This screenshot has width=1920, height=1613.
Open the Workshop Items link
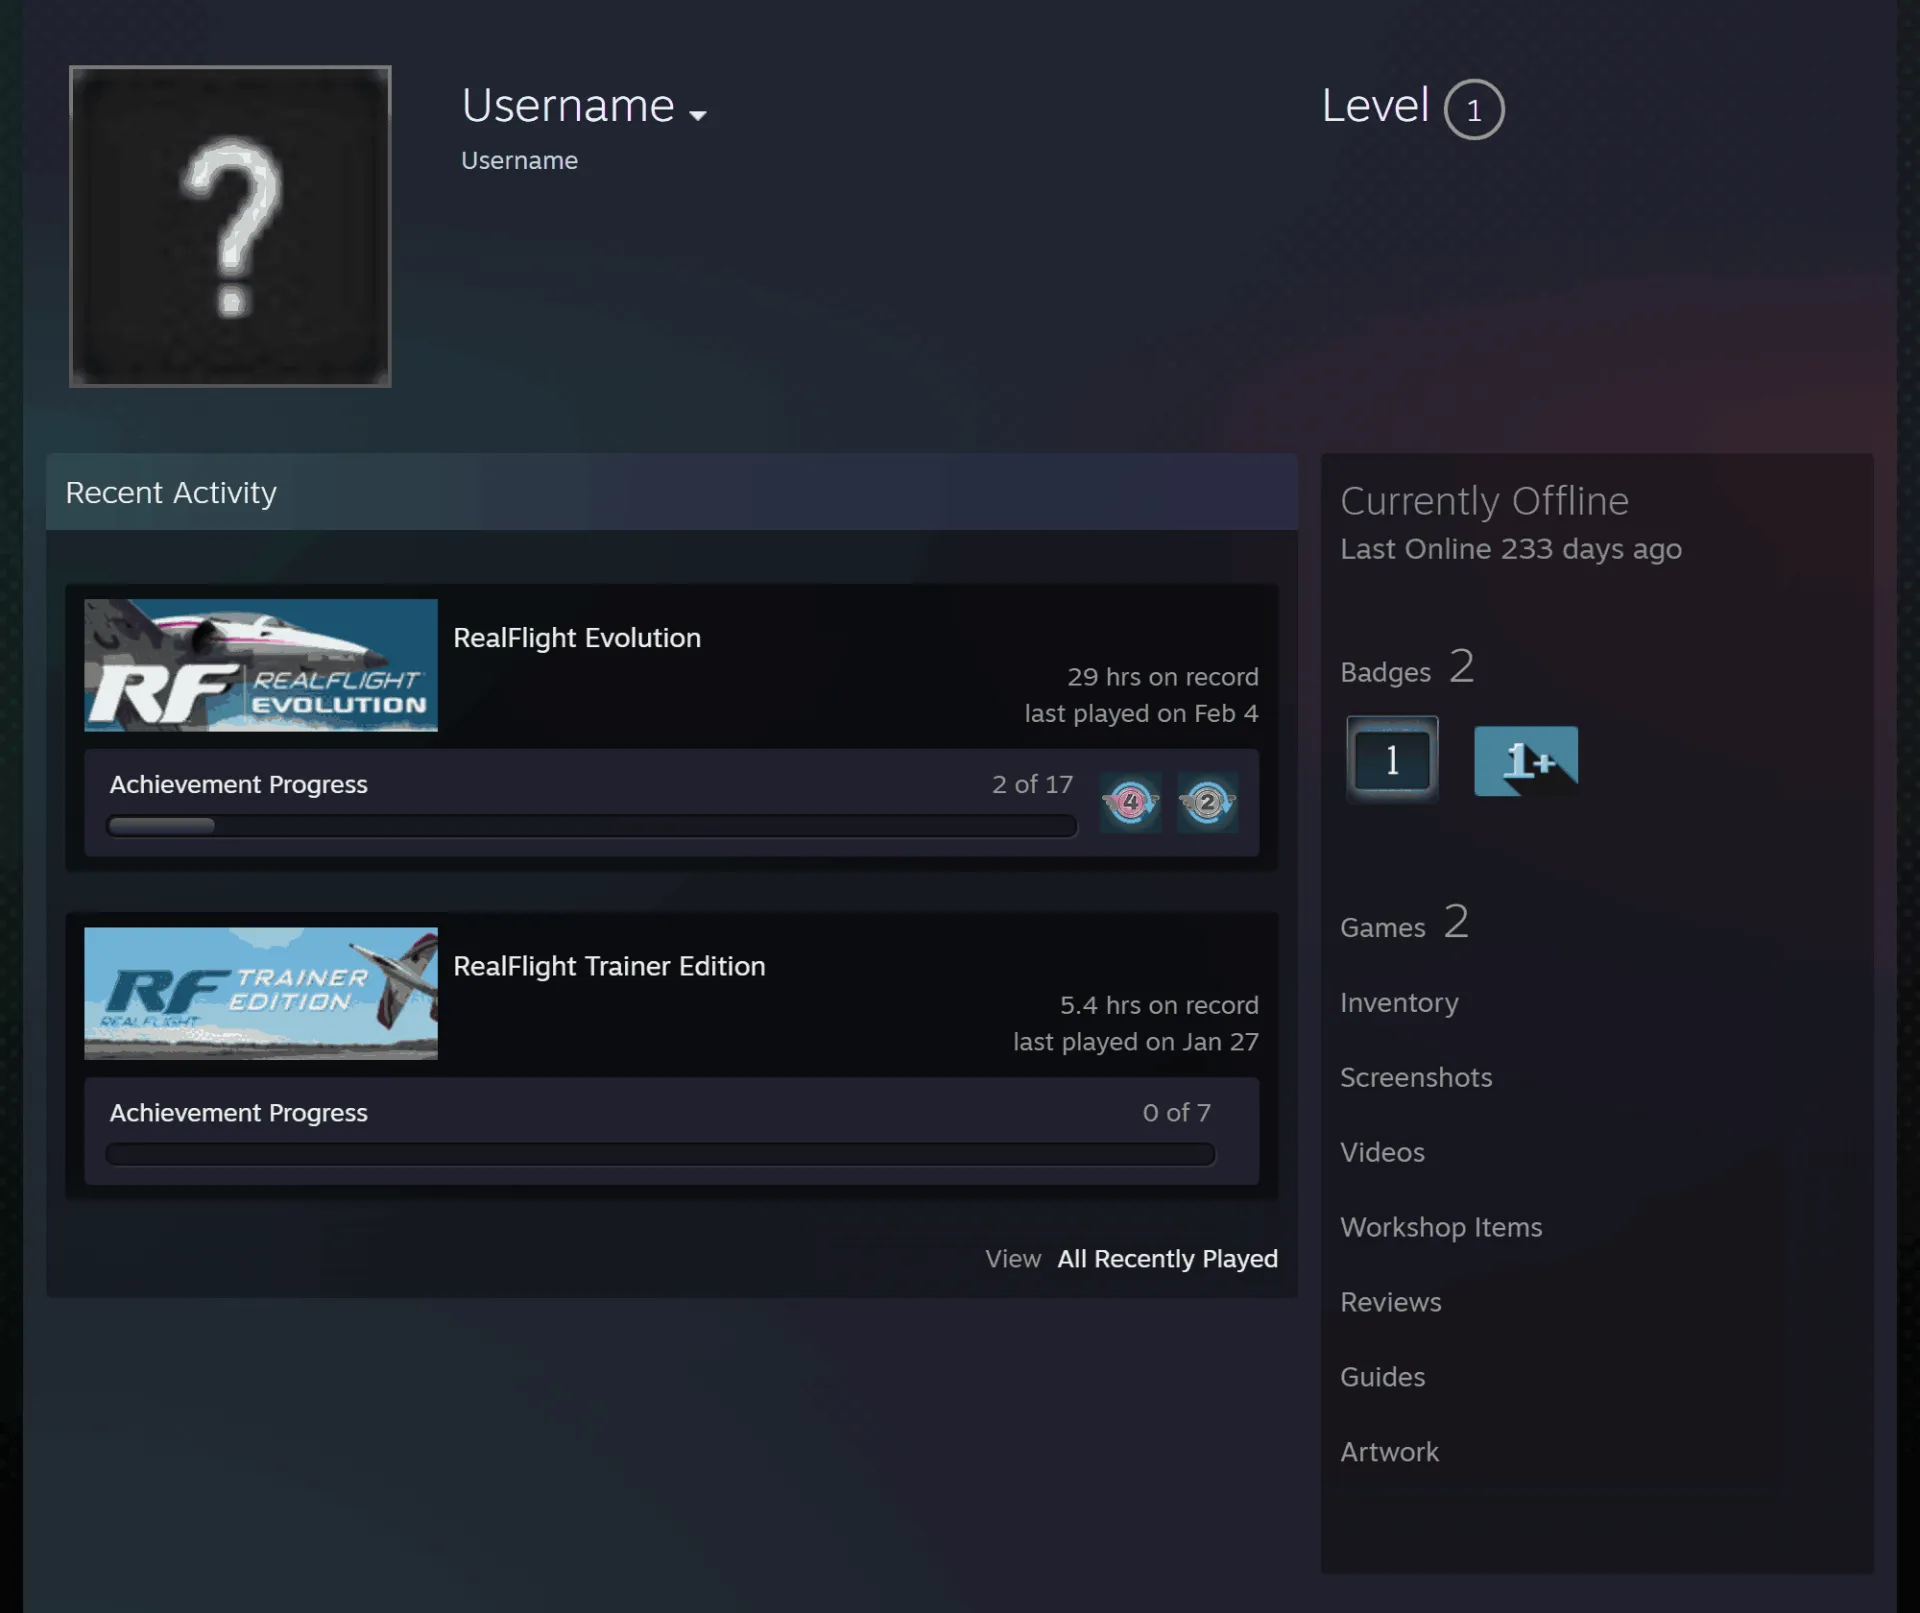1441,1227
